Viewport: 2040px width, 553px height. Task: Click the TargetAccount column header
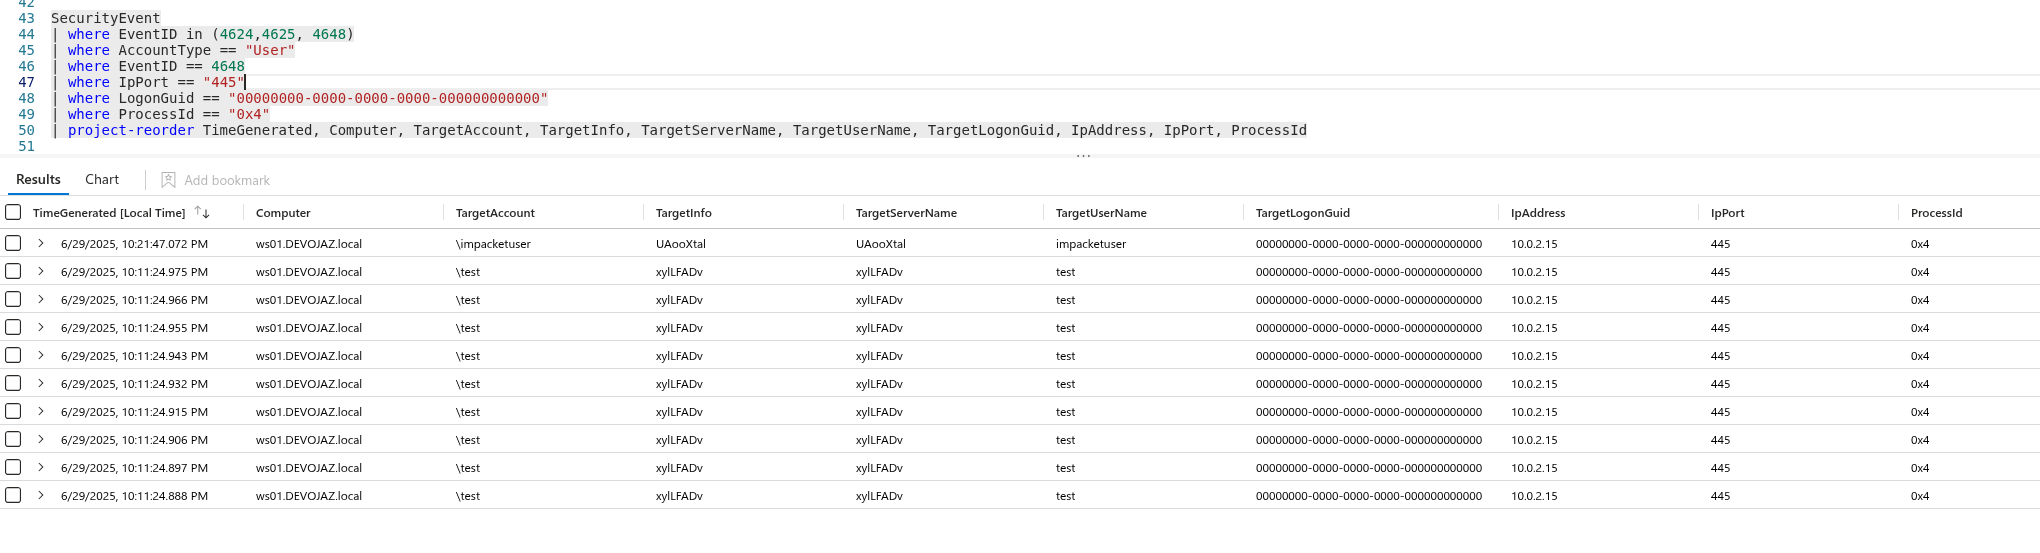[495, 213]
